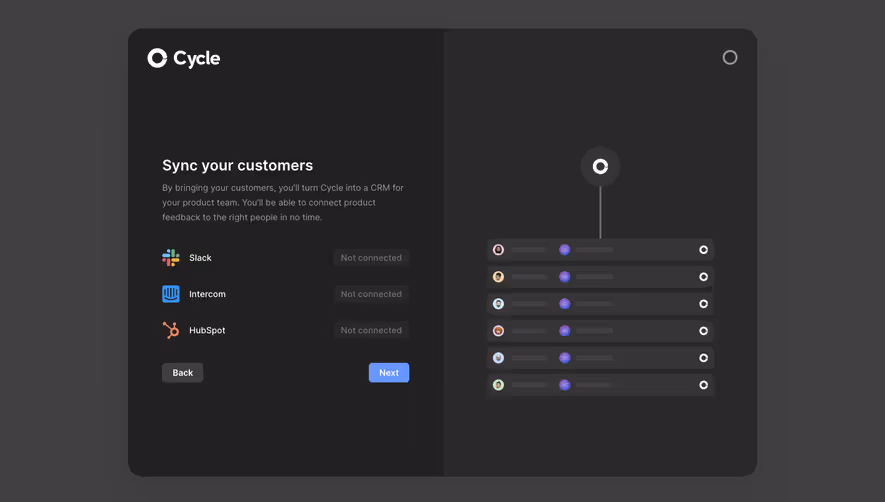The height and width of the screenshot is (502, 885).
Task: Click the Intercom integration label
Action: click(x=207, y=294)
